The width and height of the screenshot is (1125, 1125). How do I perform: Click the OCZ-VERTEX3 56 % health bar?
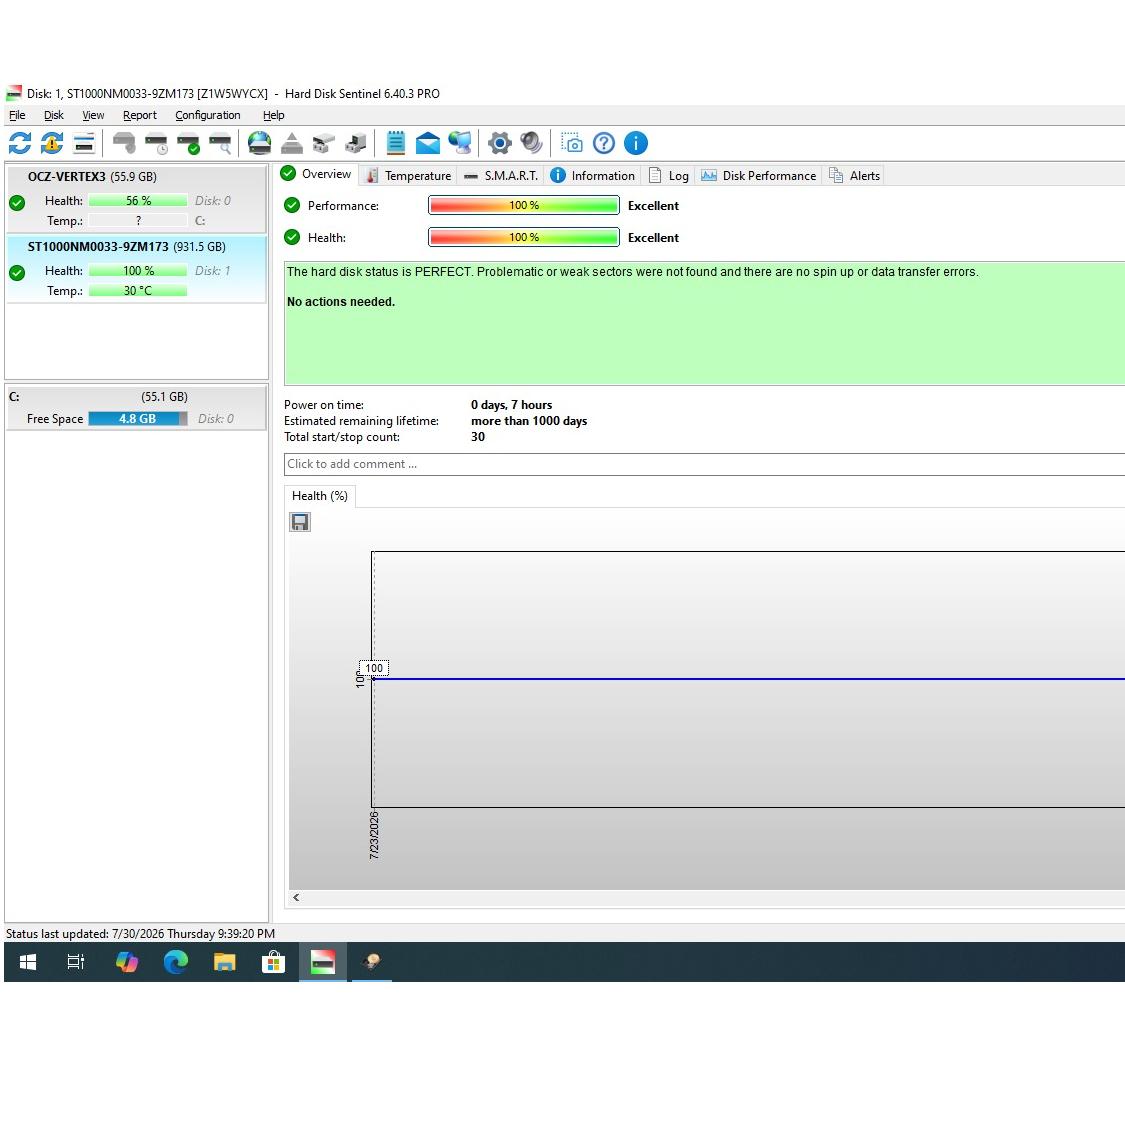click(x=138, y=201)
